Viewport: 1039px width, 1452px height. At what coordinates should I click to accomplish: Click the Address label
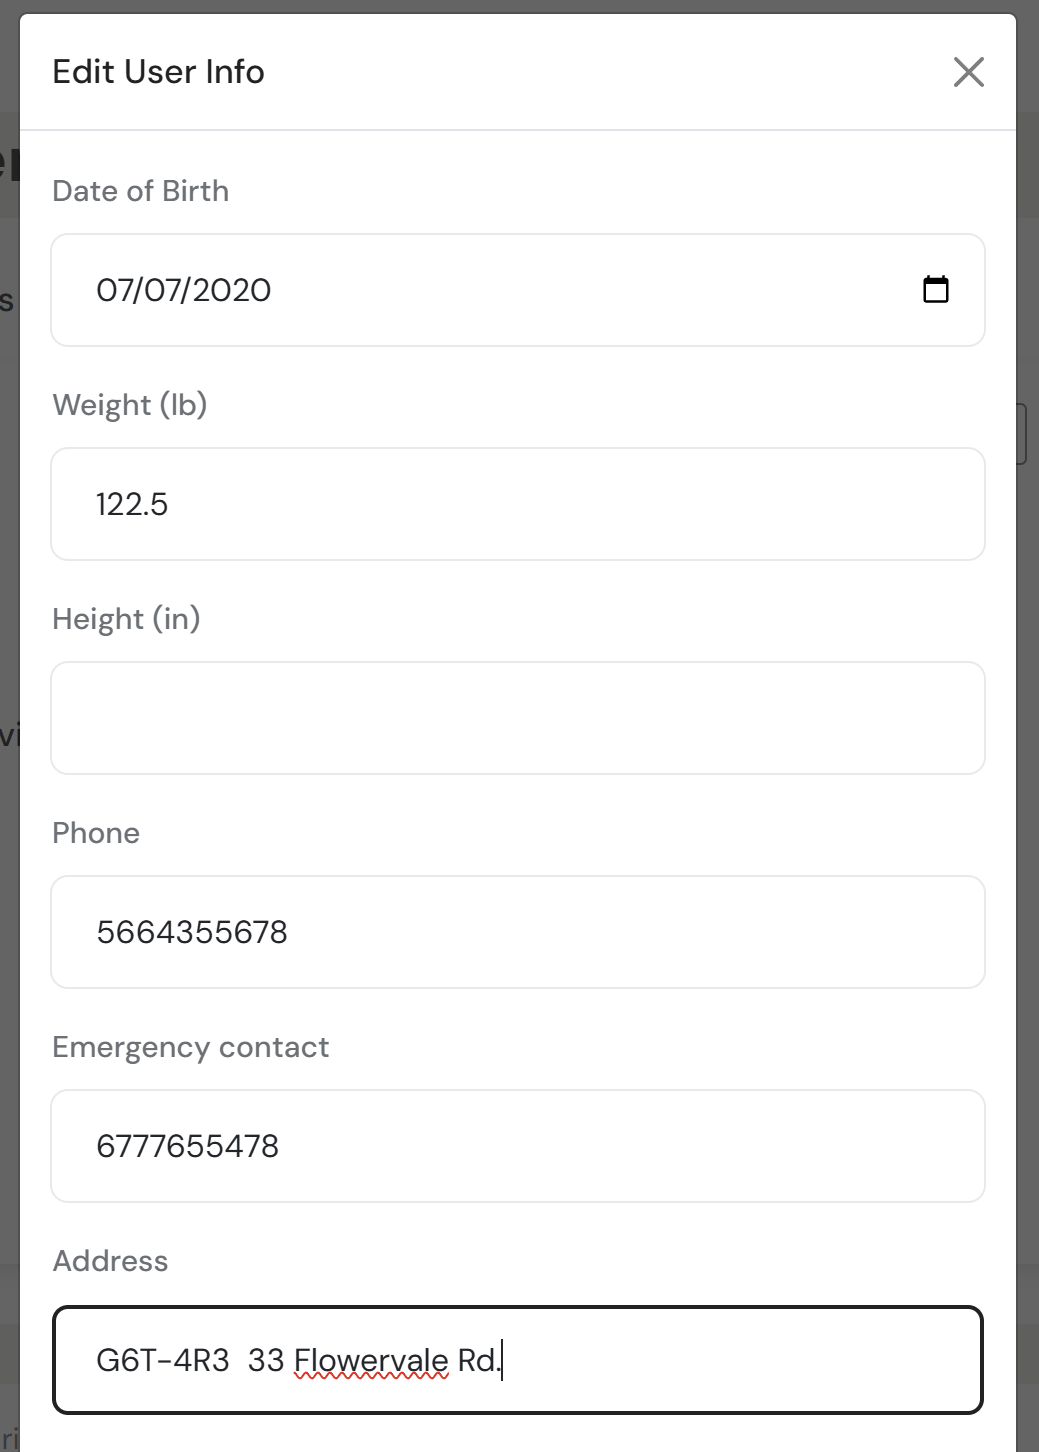tap(110, 1261)
